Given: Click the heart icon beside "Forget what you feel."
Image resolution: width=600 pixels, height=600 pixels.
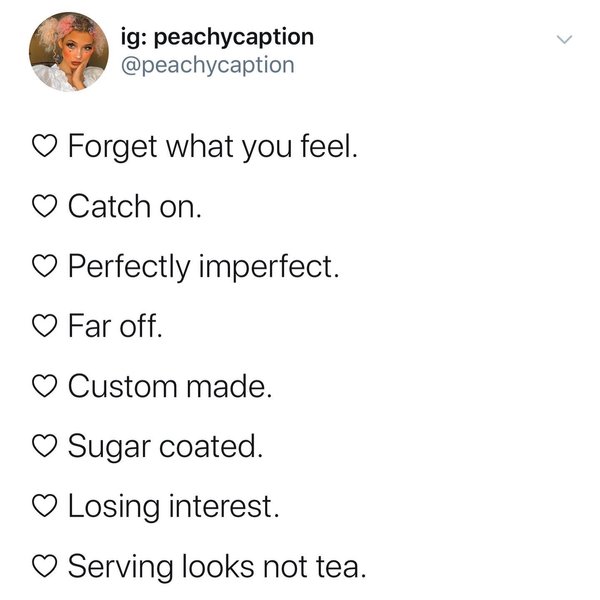Looking at the screenshot, I should (x=46, y=149).
